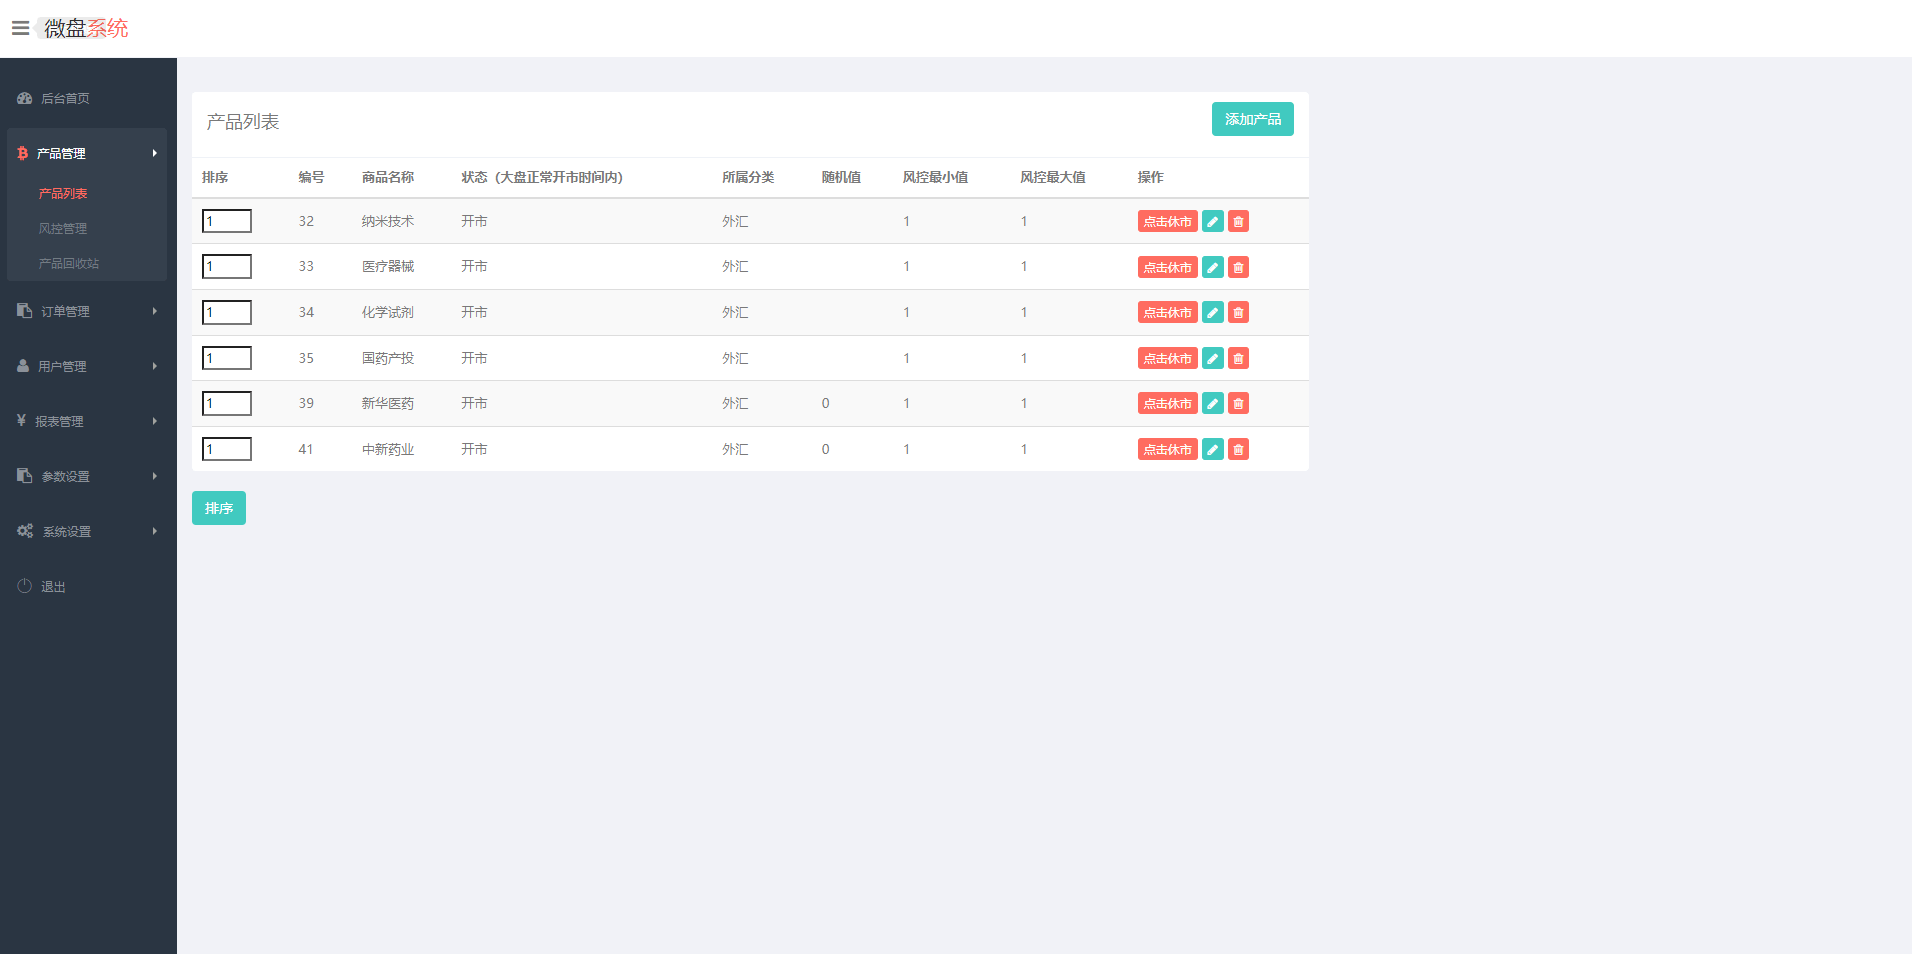Click the 排序 button below table

[x=218, y=508]
